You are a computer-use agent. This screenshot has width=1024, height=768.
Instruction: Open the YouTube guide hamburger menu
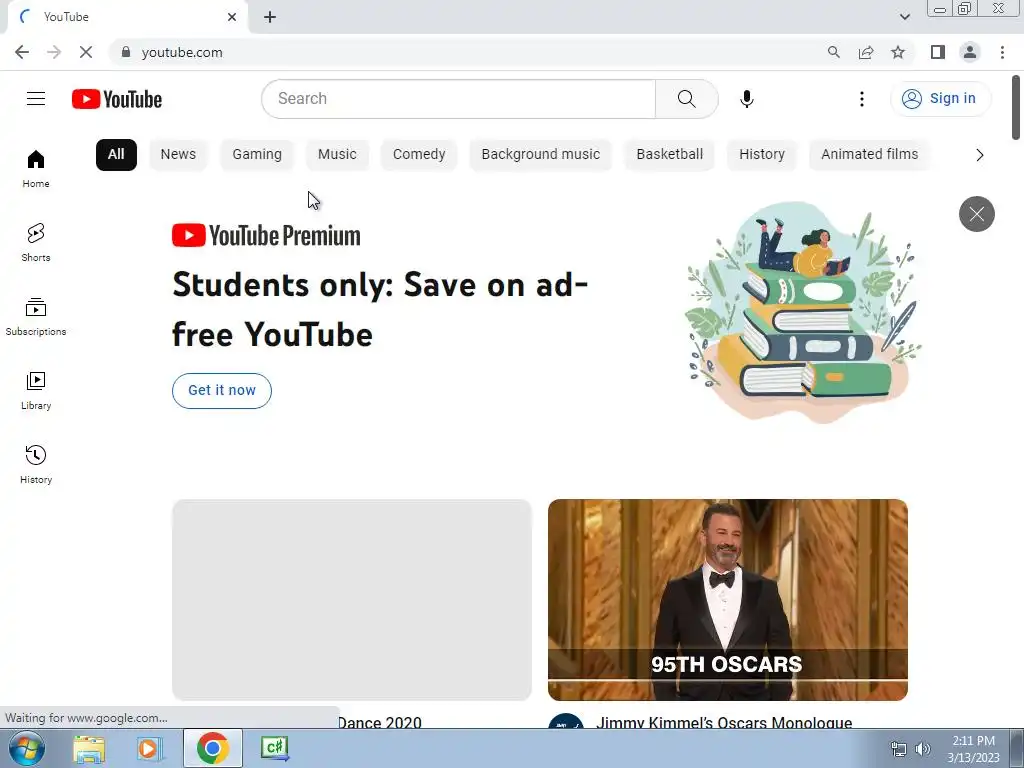point(36,99)
